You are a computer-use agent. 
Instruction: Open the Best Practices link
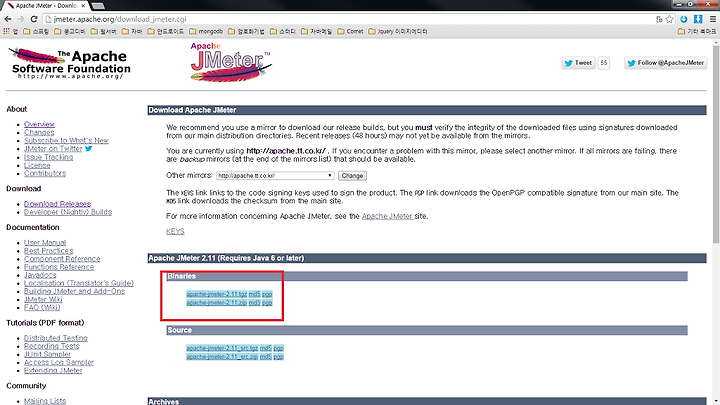48,251
